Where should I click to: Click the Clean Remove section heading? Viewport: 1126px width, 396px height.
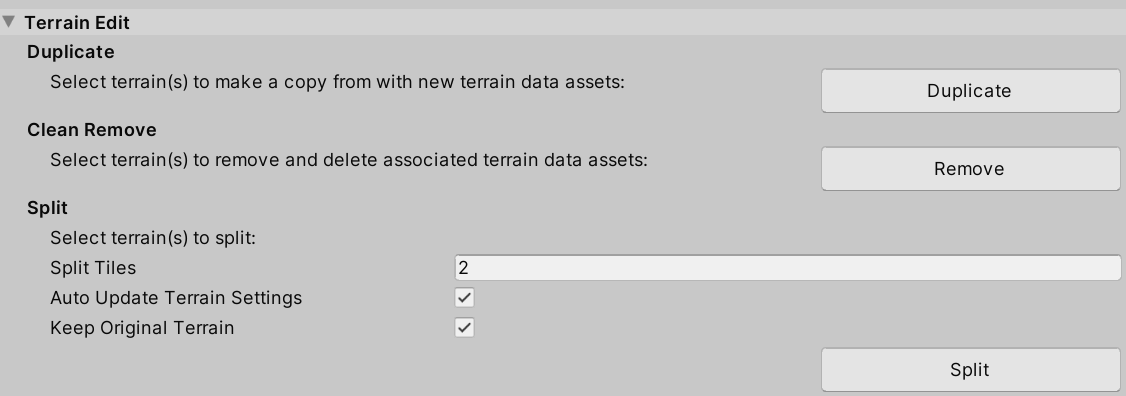pos(92,130)
